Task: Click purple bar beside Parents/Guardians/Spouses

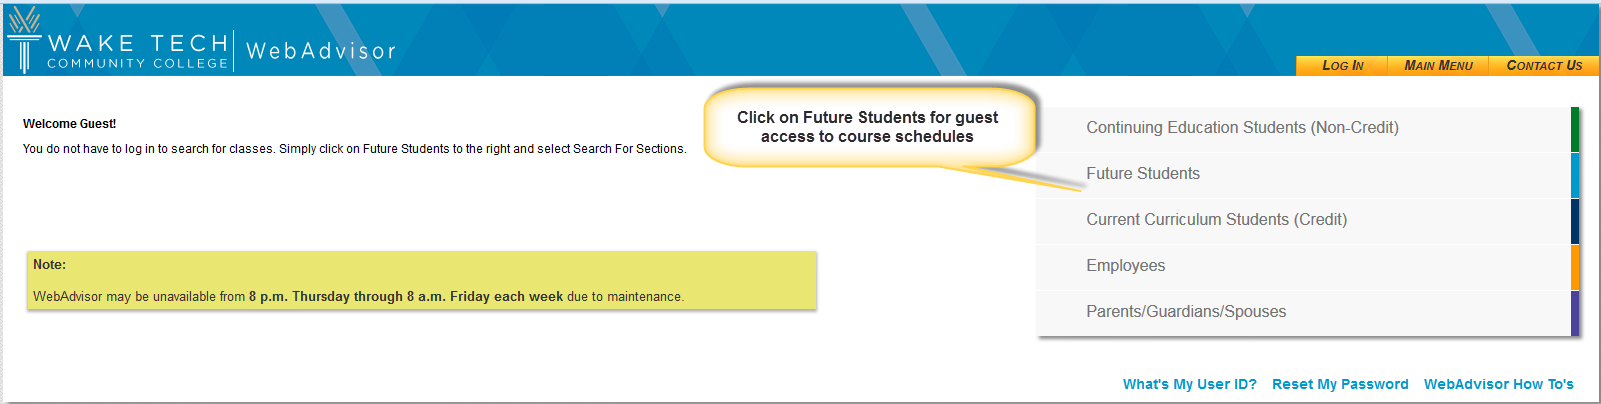Action: coord(1575,313)
